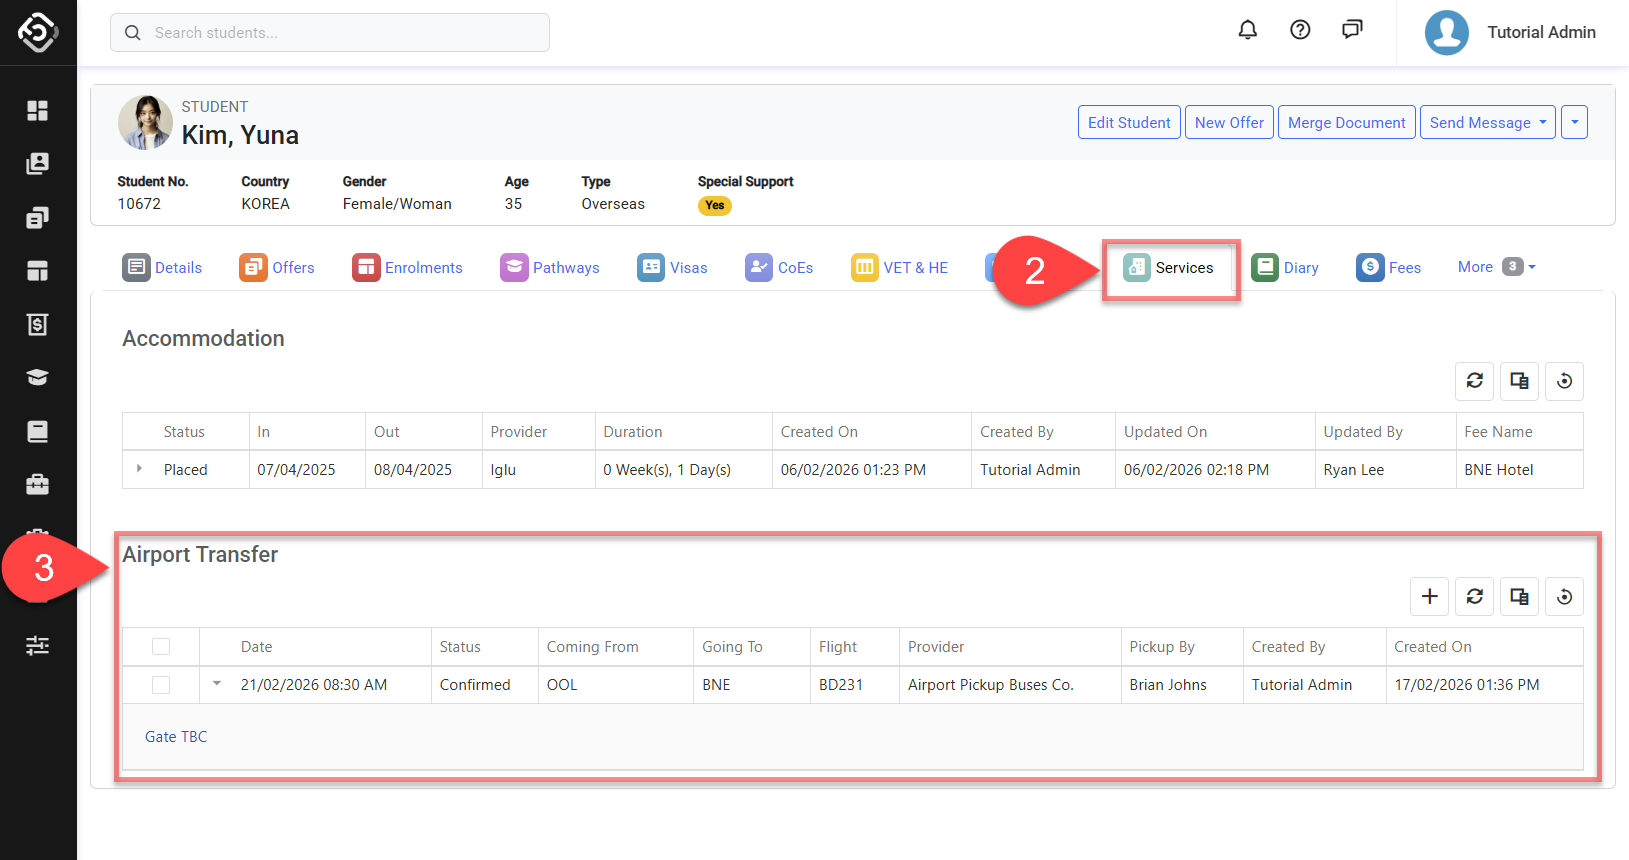Switch to the Enrolments tab
Screen dimensions: 1629x860
click(408, 268)
